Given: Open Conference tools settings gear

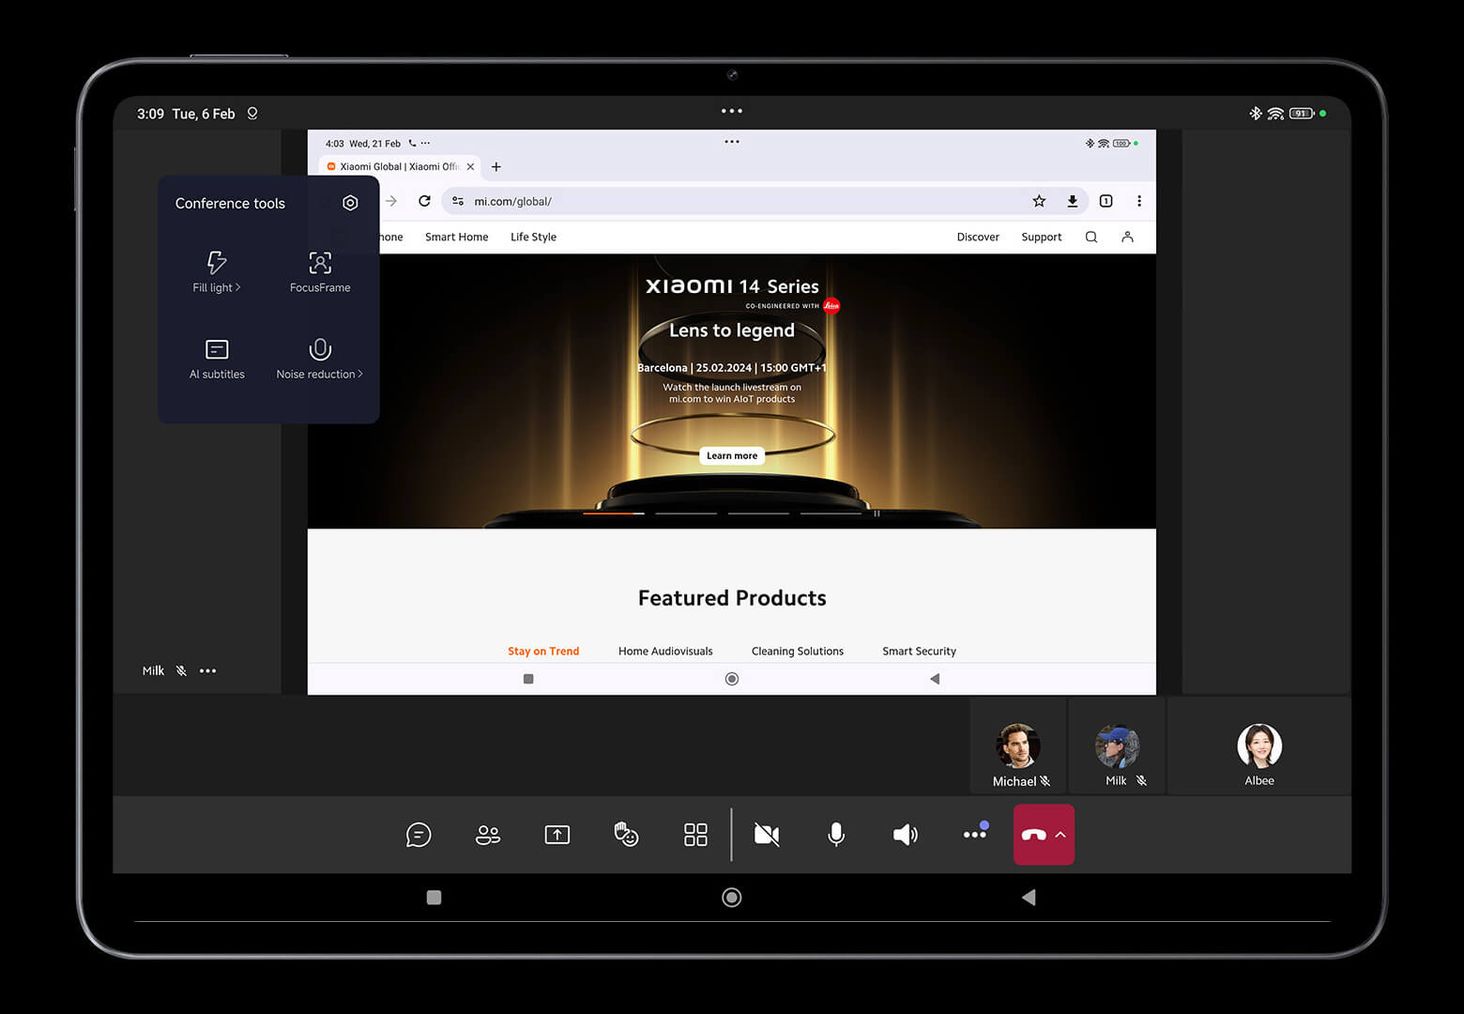Looking at the screenshot, I should point(350,203).
